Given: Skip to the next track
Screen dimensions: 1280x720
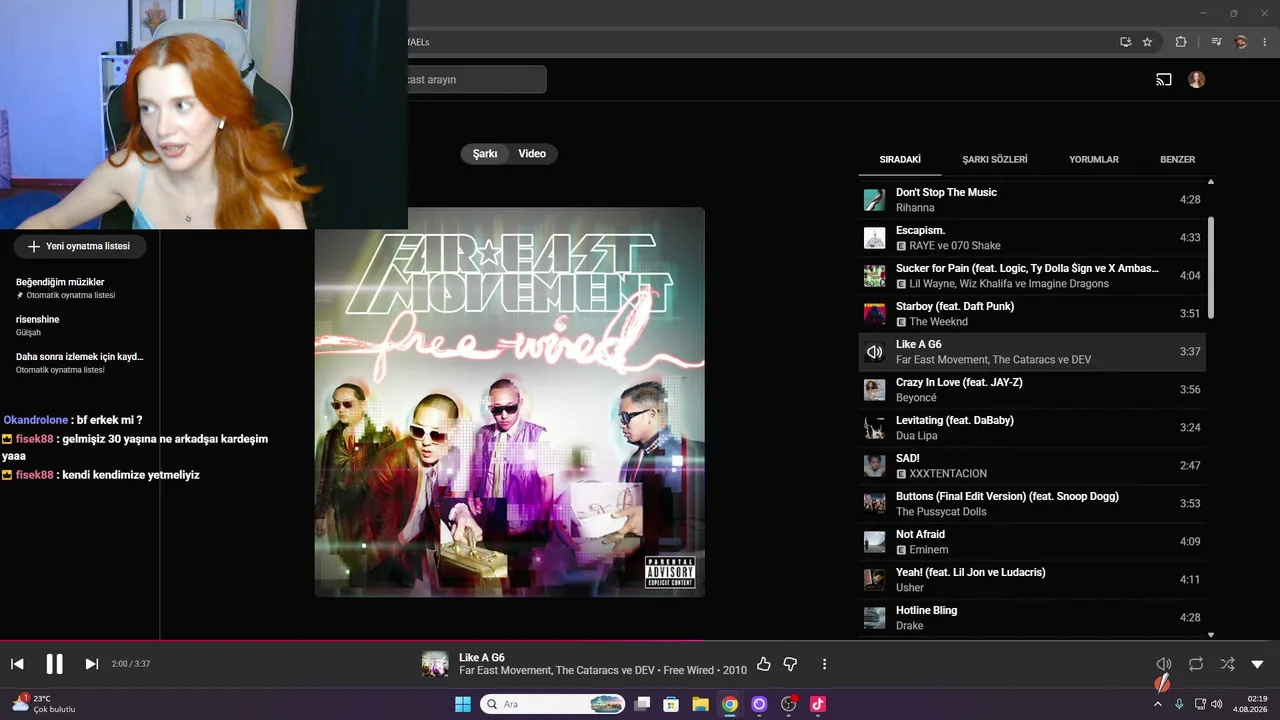Looking at the screenshot, I should tap(91, 664).
